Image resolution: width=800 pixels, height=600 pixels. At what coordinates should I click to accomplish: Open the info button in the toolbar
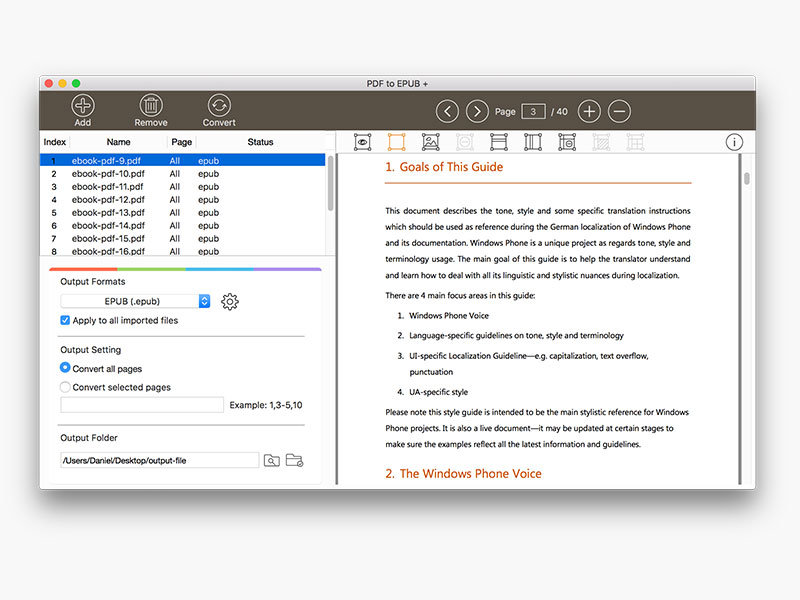[x=734, y=142]
